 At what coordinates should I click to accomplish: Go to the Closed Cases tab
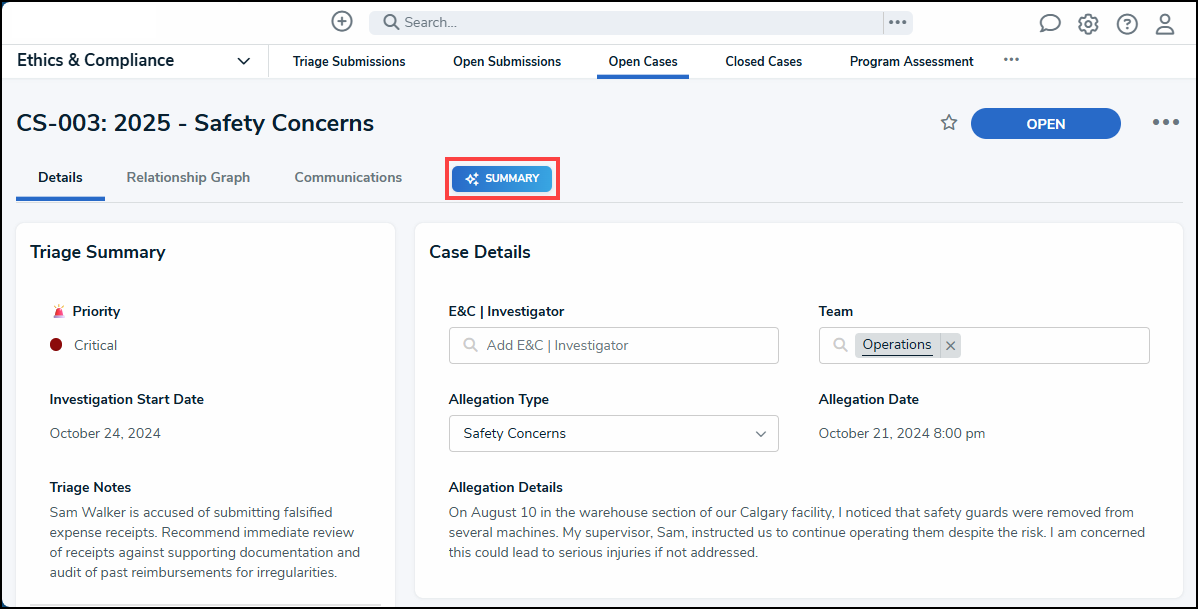(x=763, y=61)
